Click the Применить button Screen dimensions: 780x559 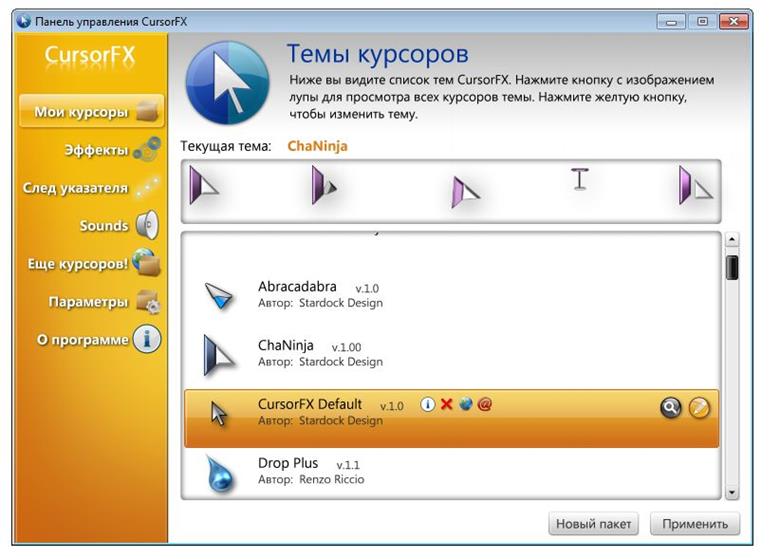pos(694,524)
